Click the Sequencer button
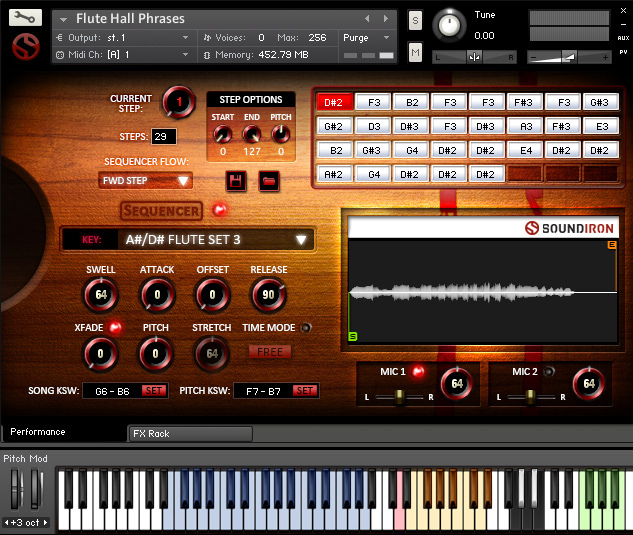Viewport: 633px width, 535px height. coord(161,211)
